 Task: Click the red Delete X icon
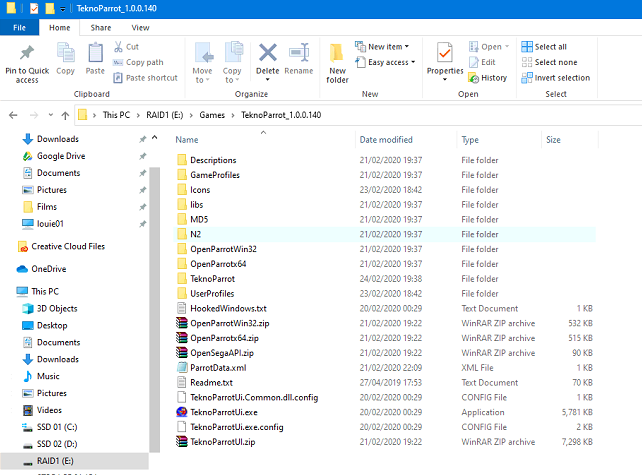[x=268, y=53]
